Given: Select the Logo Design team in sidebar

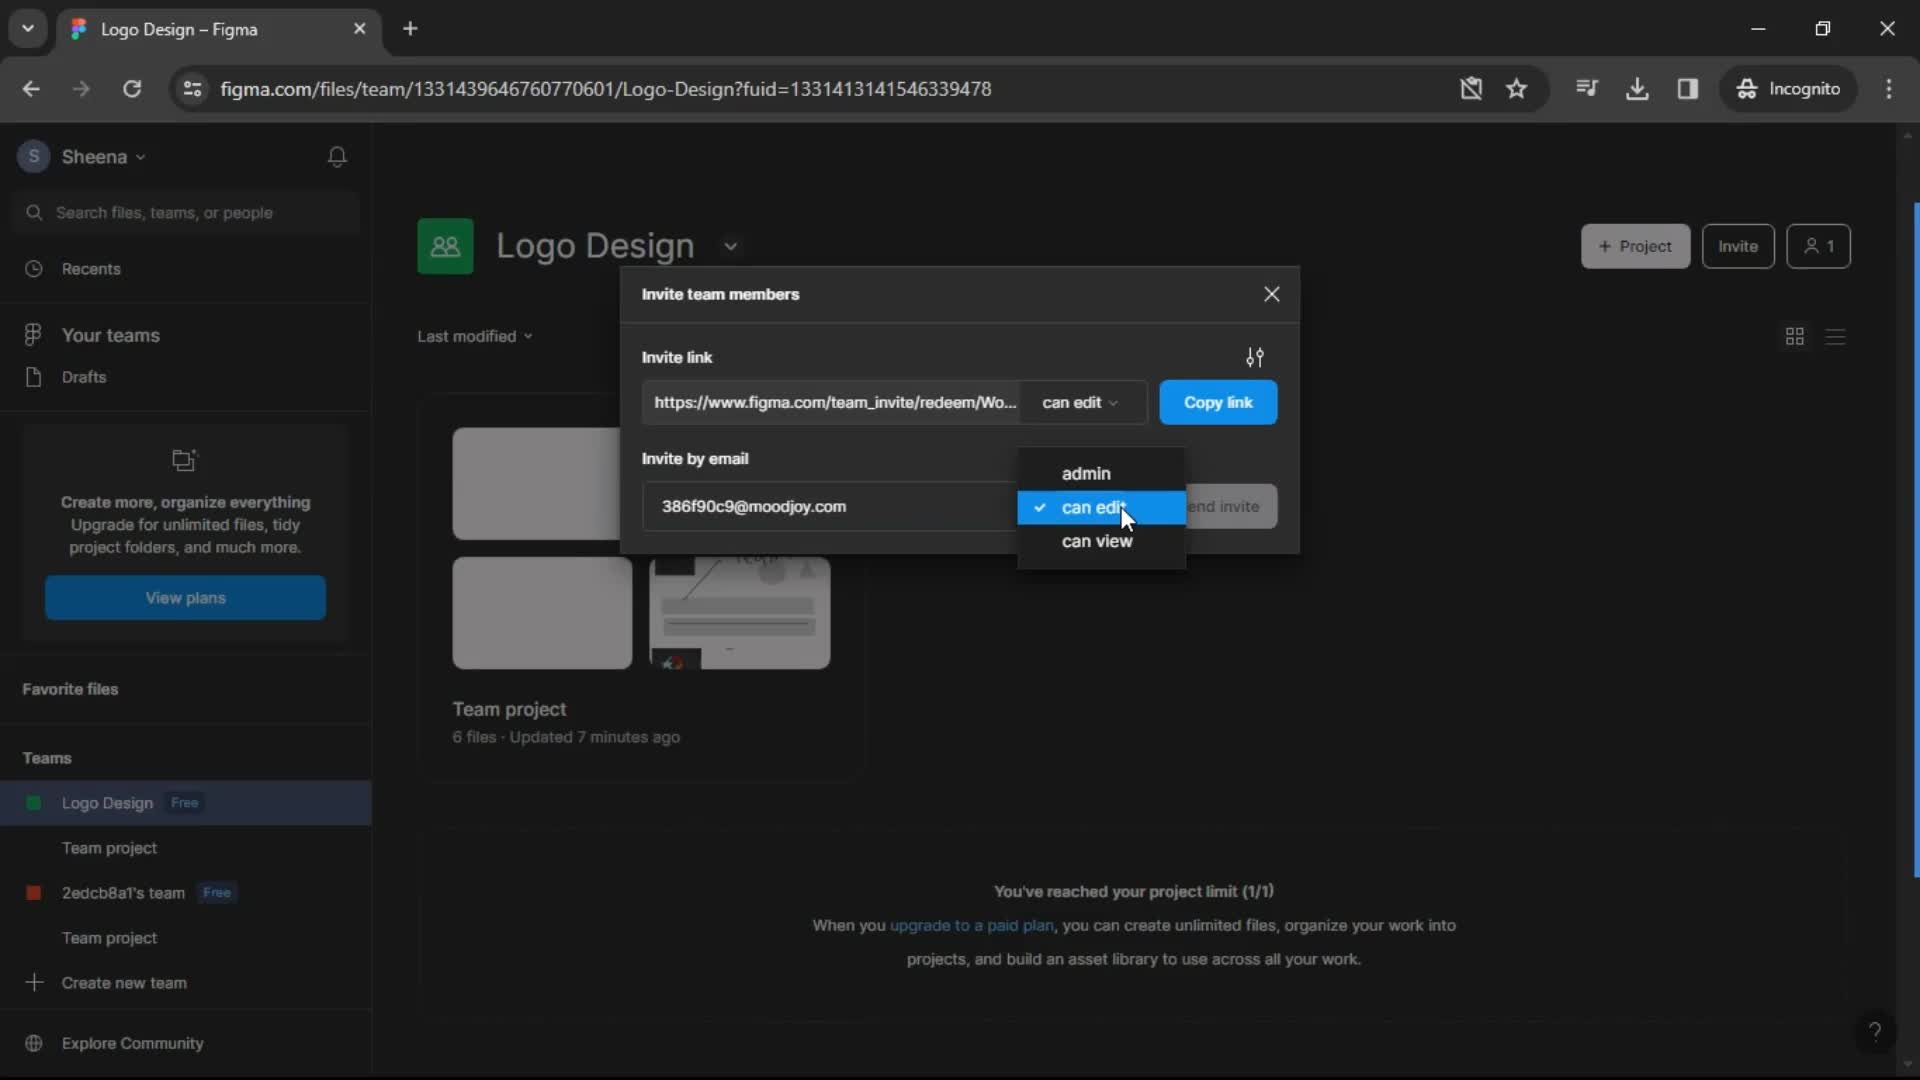Looking at the screenshot, I should pyautogui.click(x=186, y=803).
